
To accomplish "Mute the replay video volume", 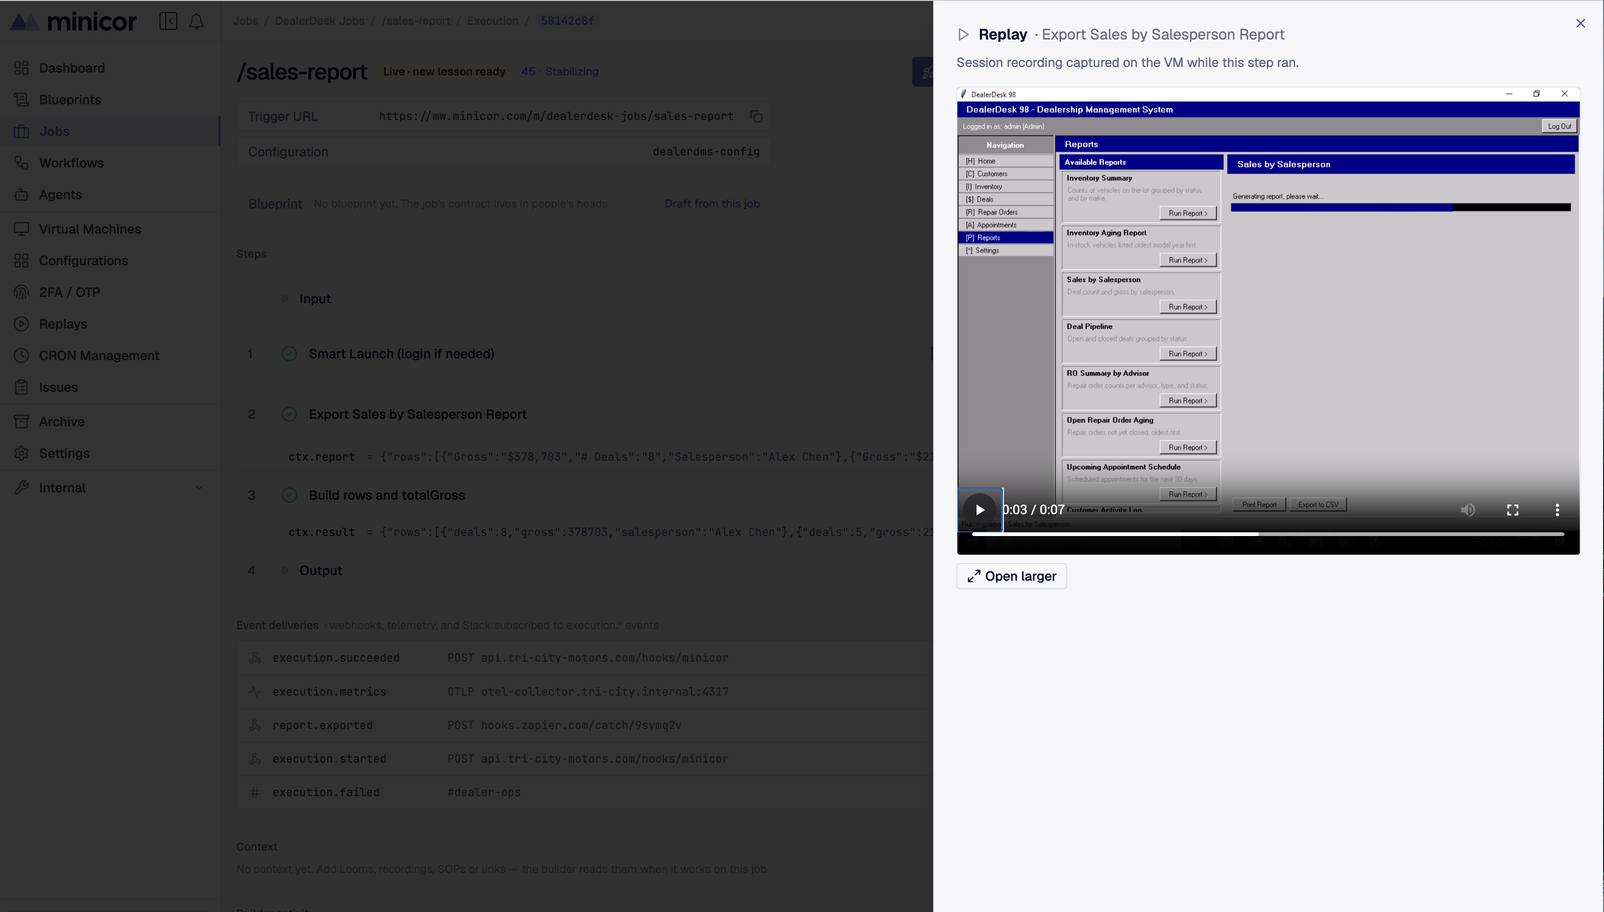I will [1468, 510].
